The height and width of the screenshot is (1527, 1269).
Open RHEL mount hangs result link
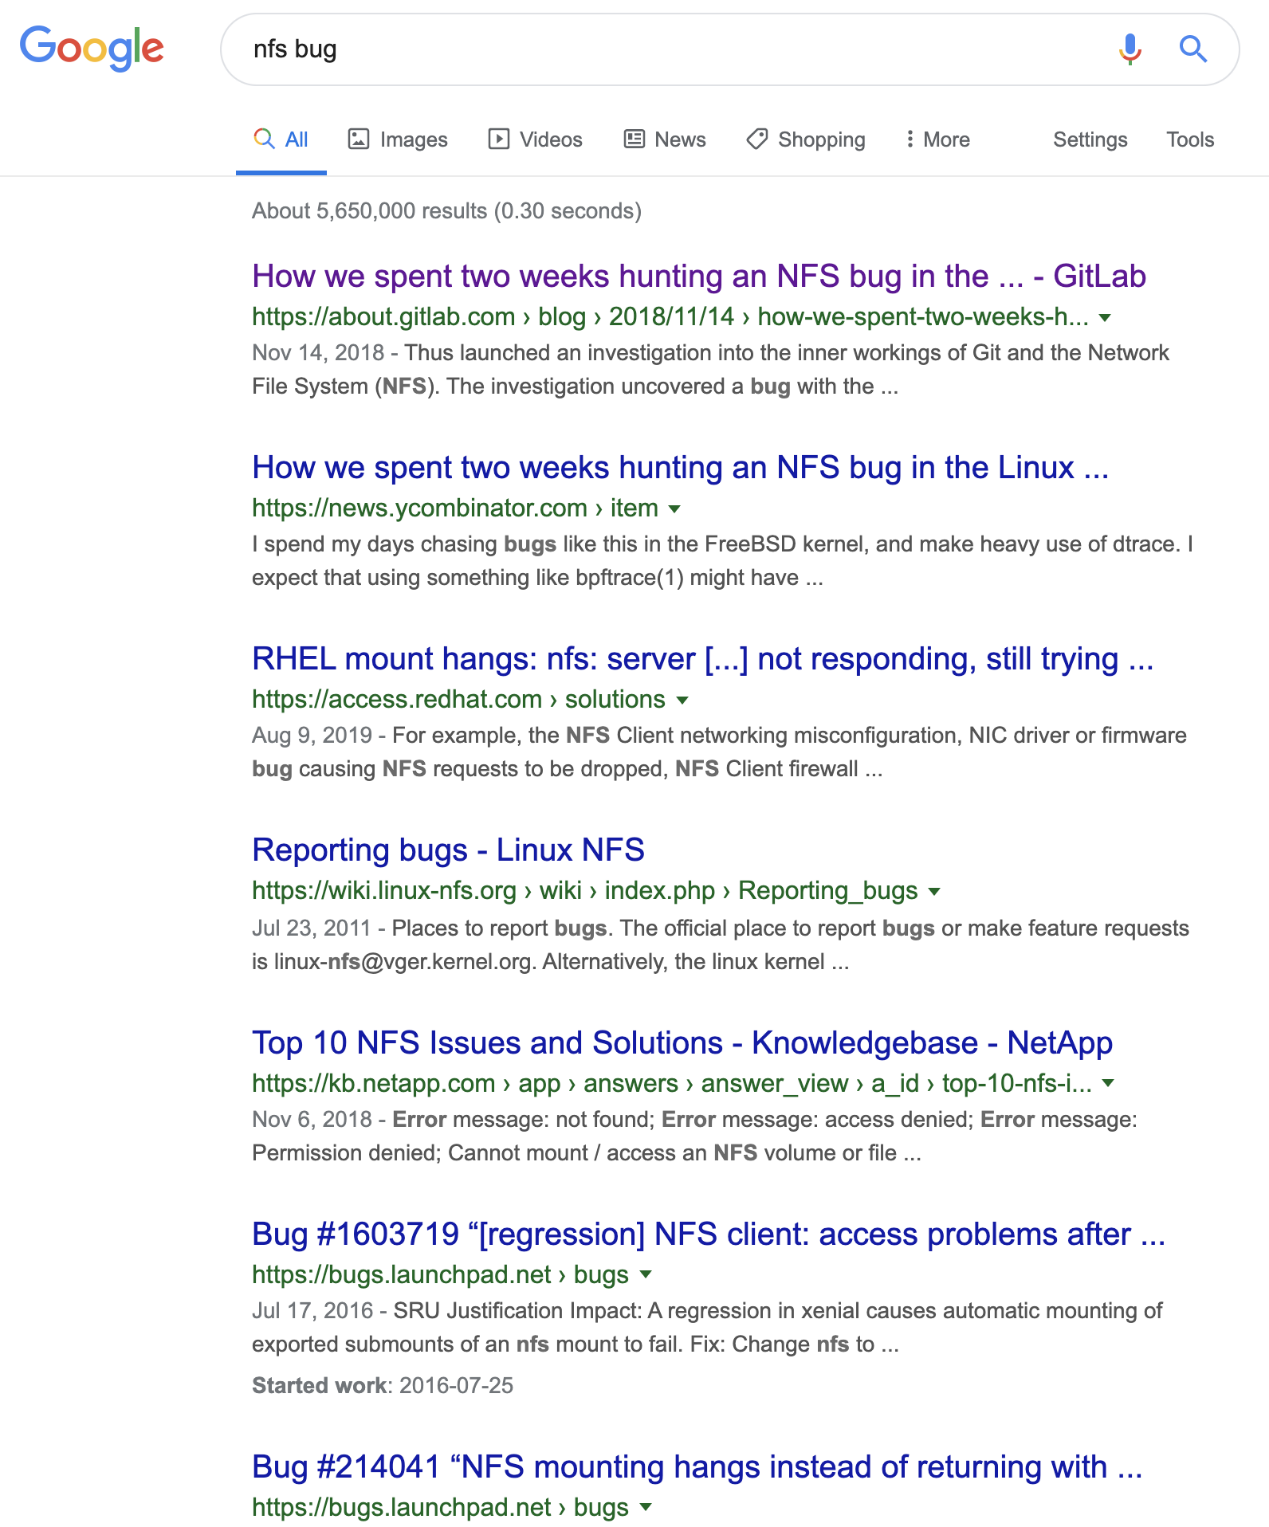point(702,659)
